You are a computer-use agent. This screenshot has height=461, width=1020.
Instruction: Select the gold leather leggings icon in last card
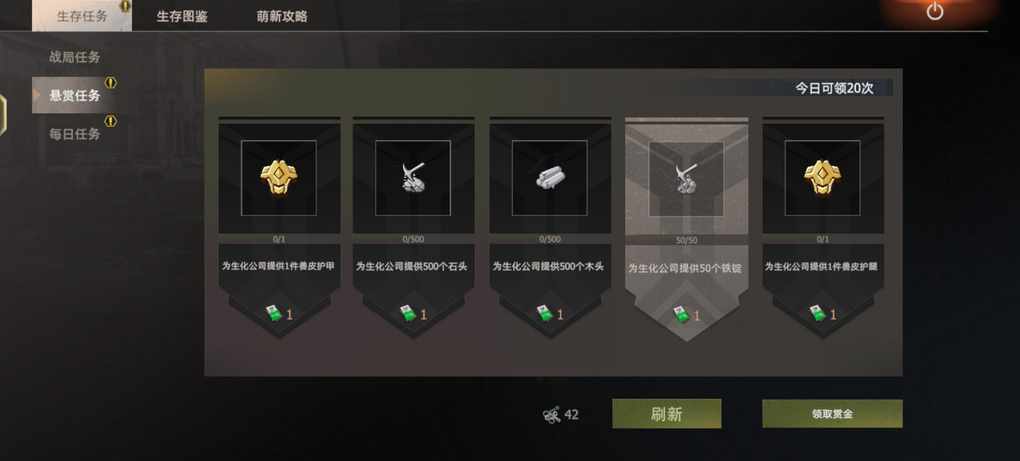pyautogui.click(x=822, y=178)
